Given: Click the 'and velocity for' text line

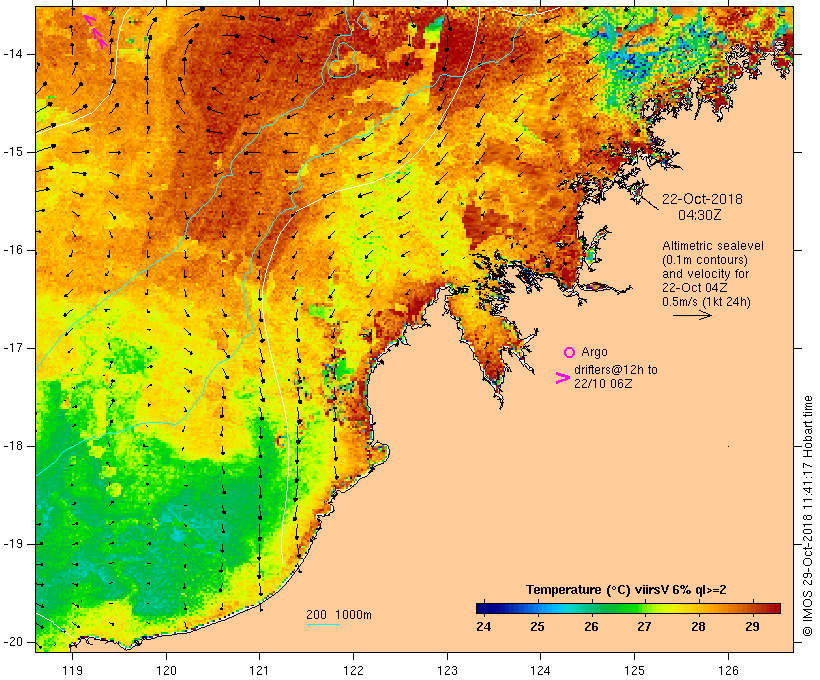Looking at the screenshot, I should click(x=705, y=274).
